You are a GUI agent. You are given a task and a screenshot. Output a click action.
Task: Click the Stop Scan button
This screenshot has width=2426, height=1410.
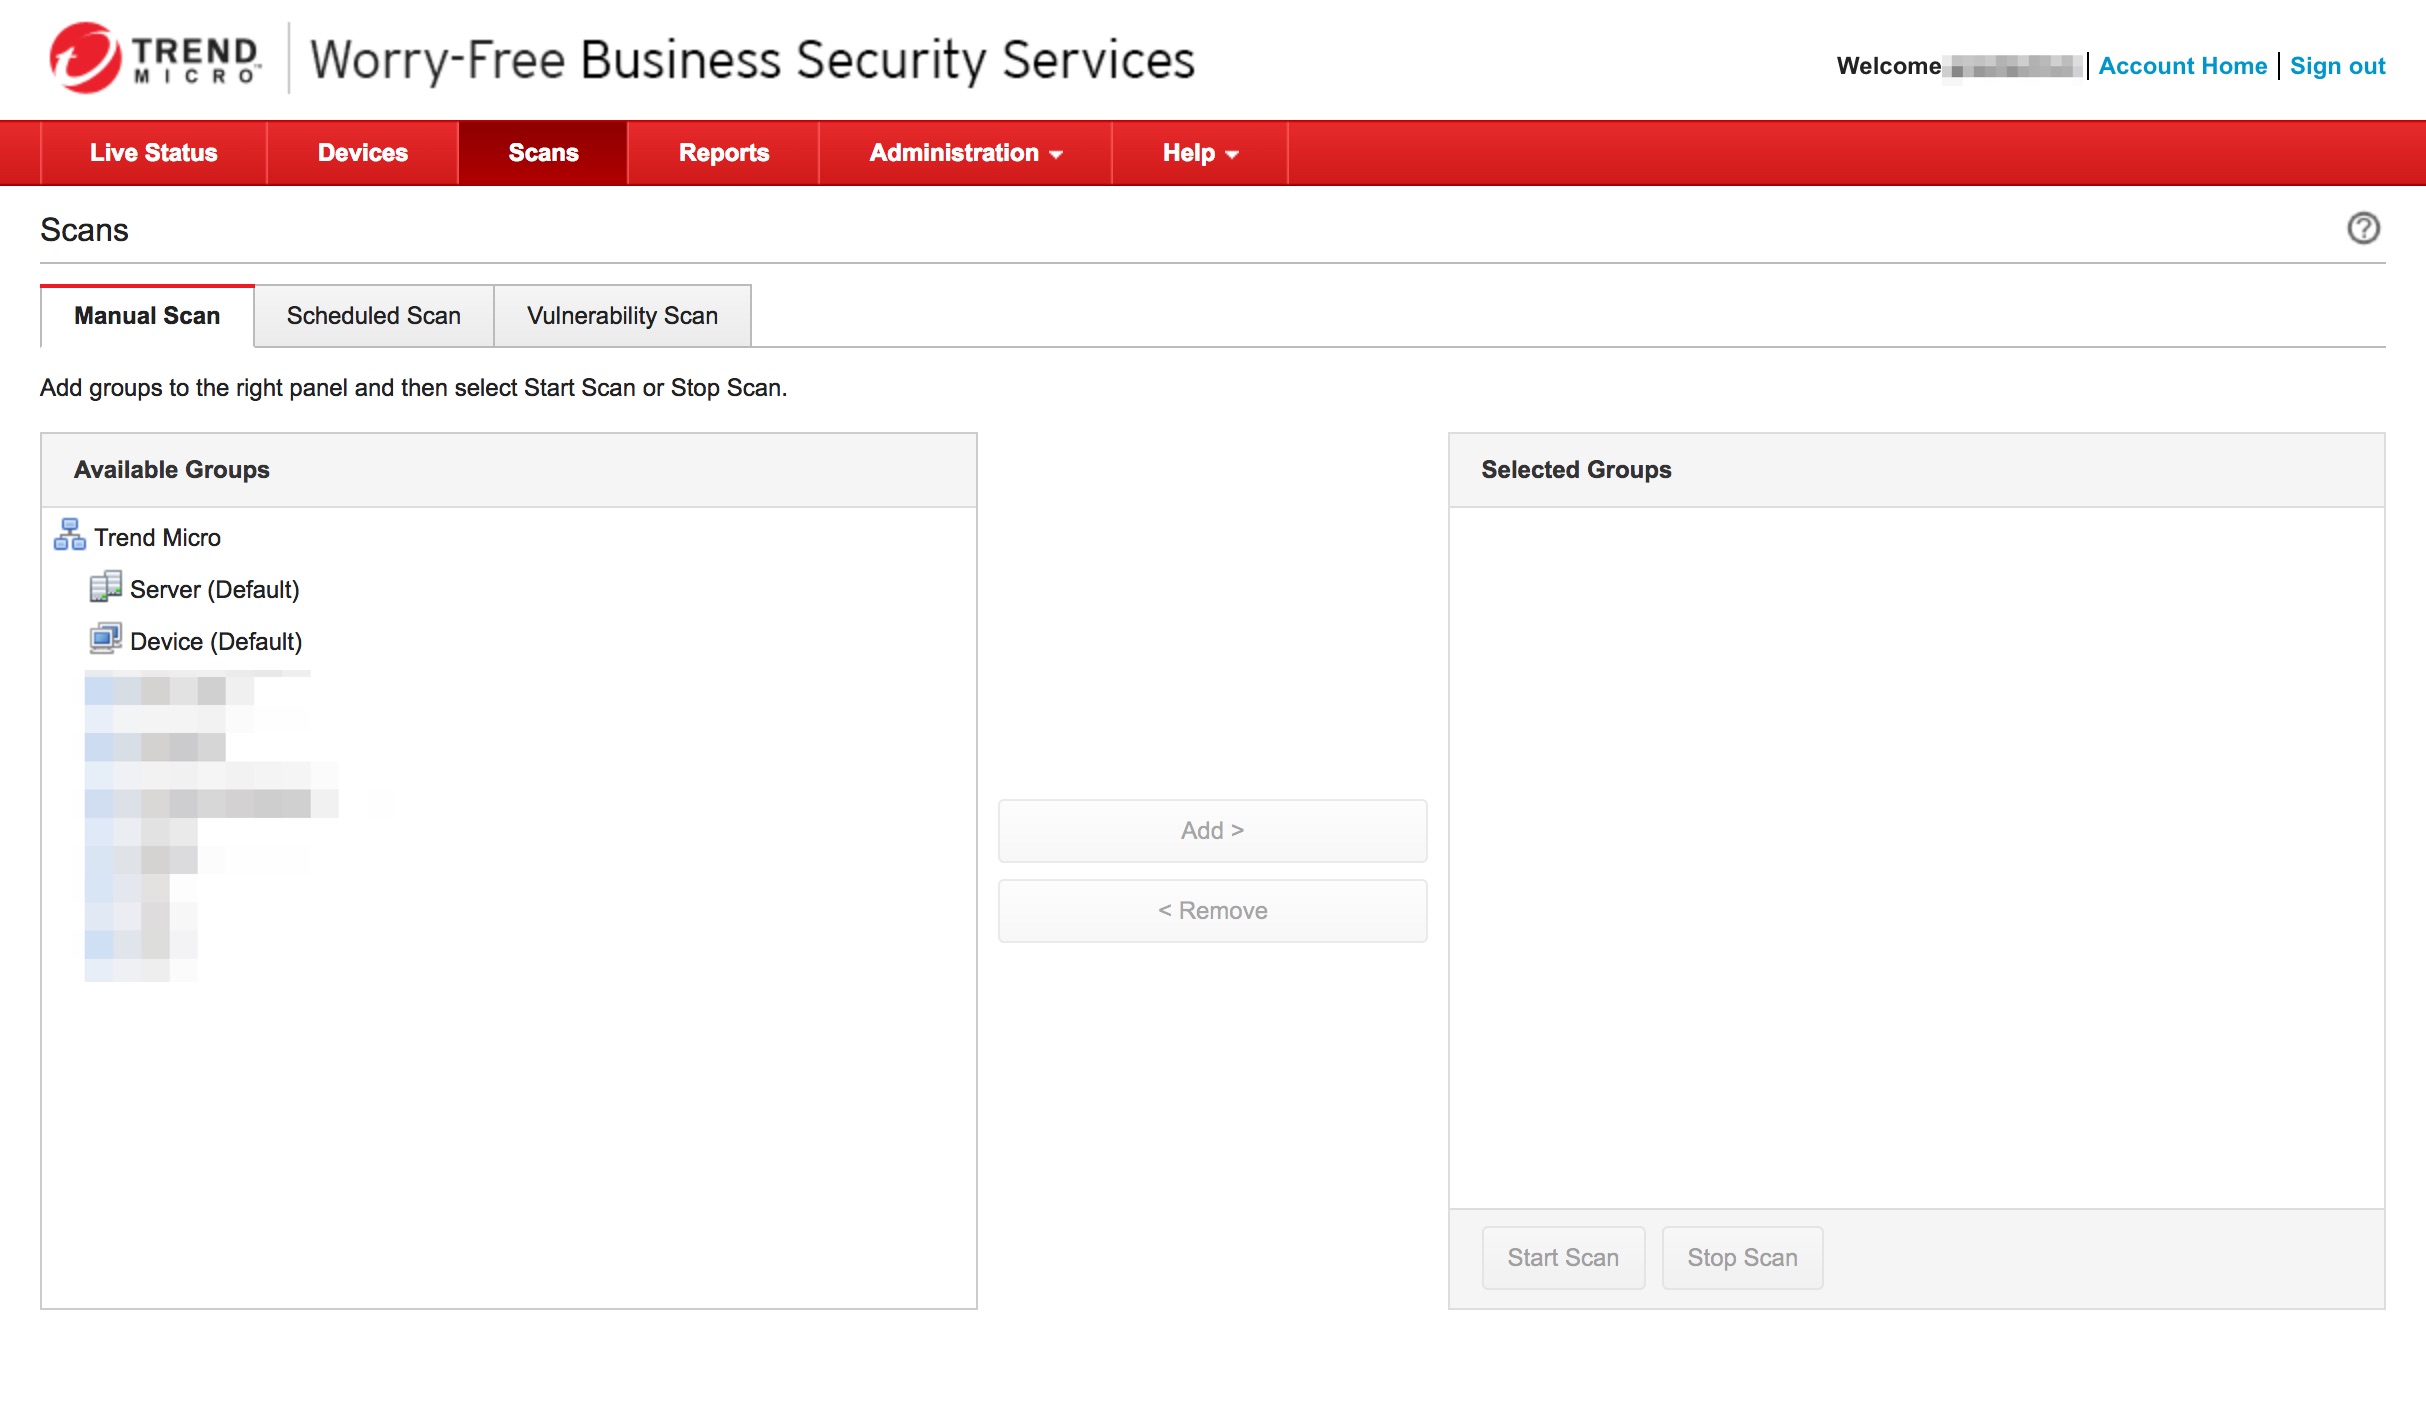(1741, 1258)
